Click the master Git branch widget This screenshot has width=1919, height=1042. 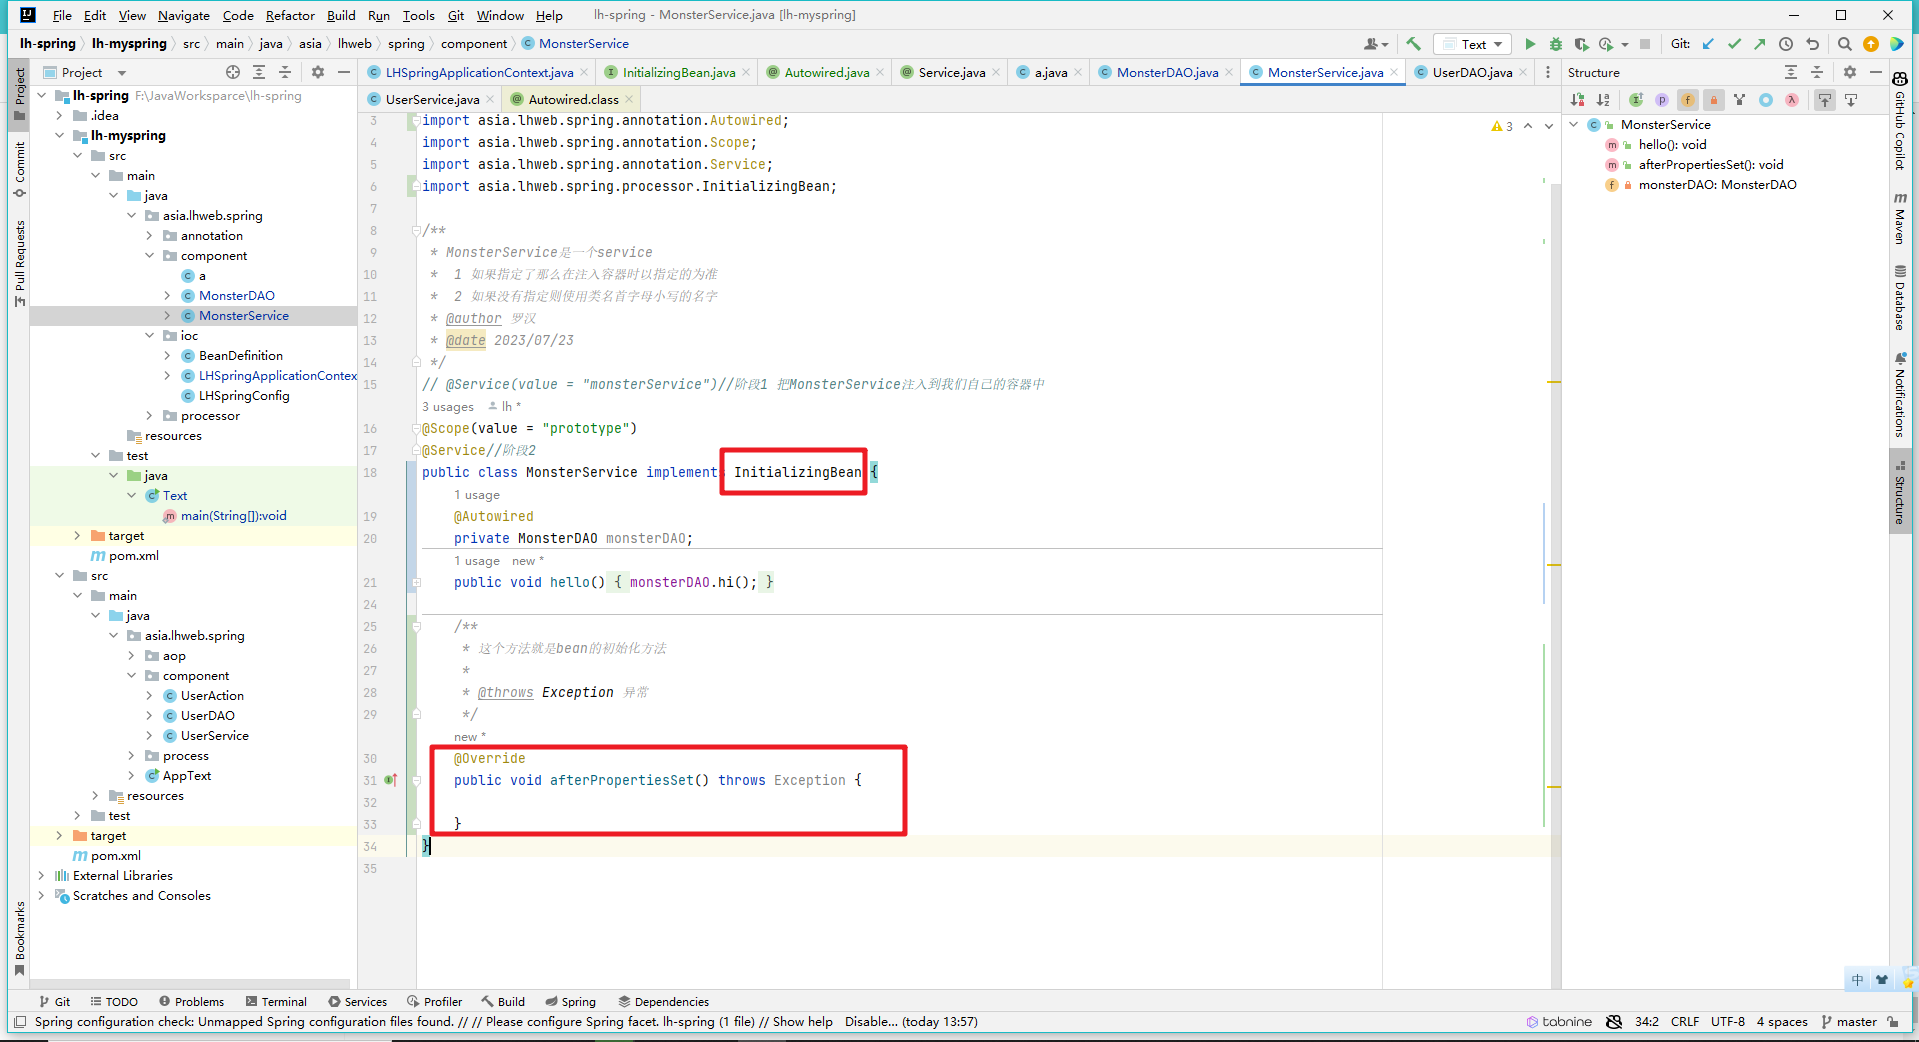[x=1849, y=1022]
